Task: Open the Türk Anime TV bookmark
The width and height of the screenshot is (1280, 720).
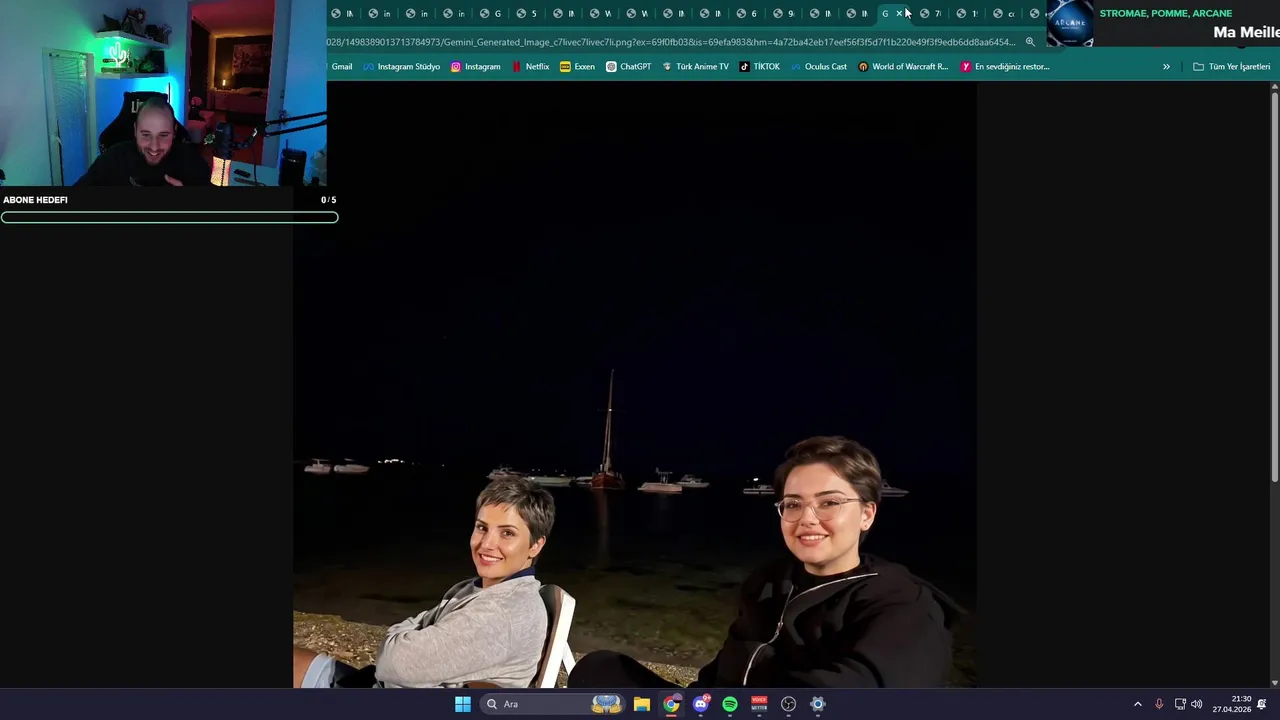Action: point(695,67)
